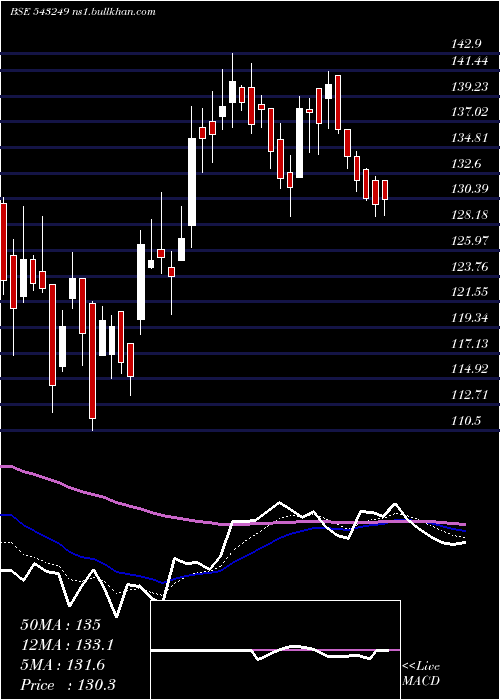The width and height of the screenshot is (500, 700).
Task: Click the 128.18 price axis label
Action: (470, 215)
